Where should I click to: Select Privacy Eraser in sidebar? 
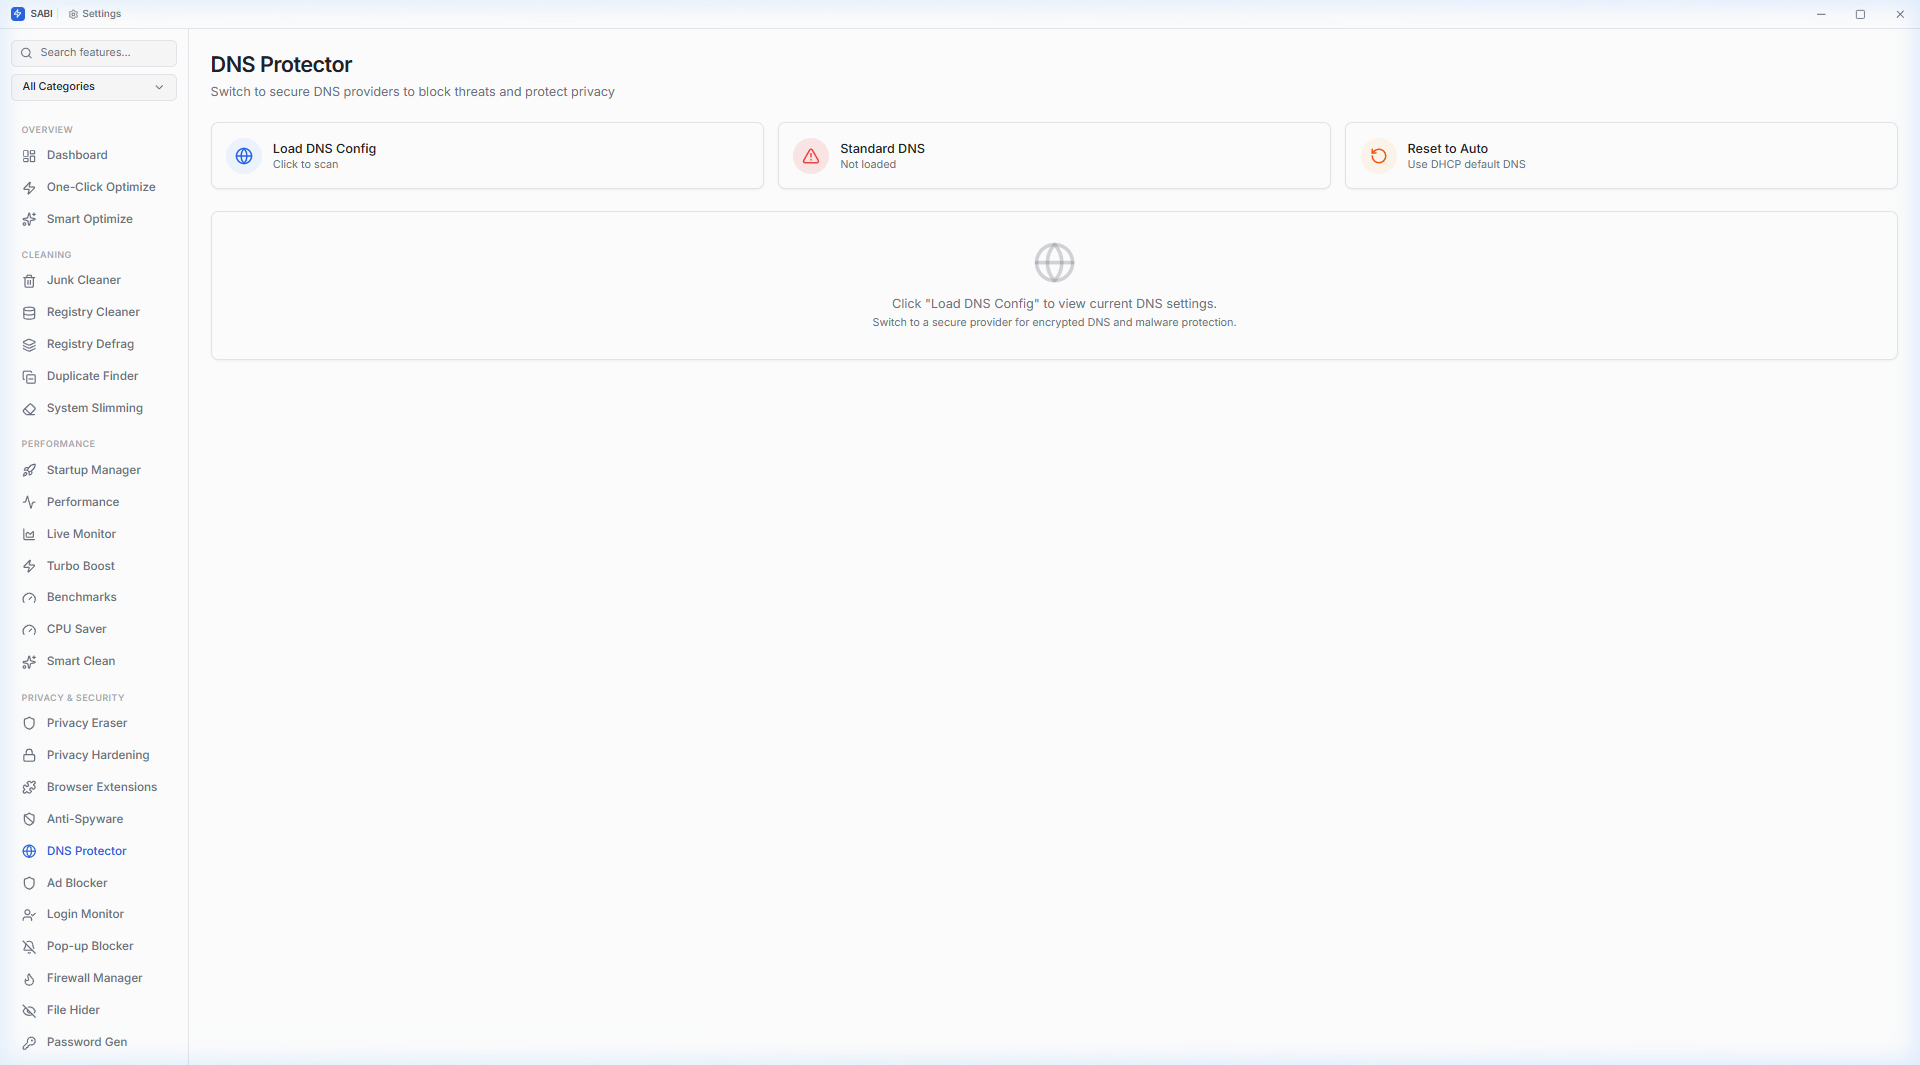(87, 723)
